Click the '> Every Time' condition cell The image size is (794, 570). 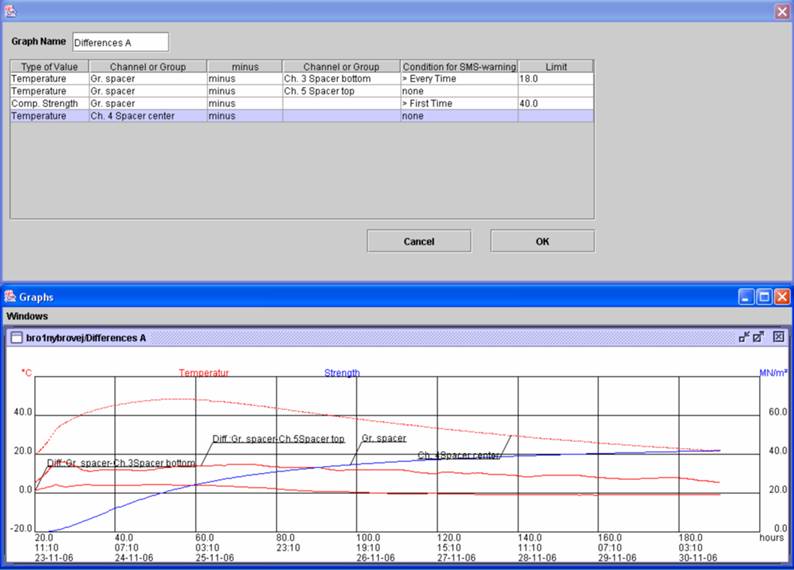(x=459, y=78)
